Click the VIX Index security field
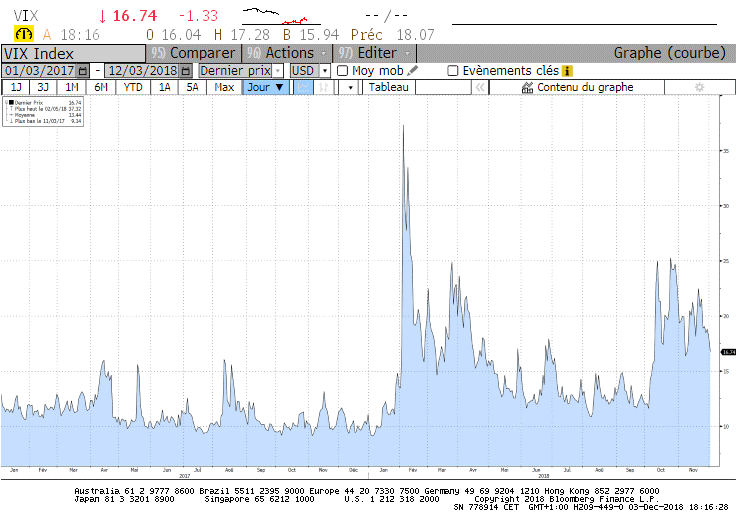The image size is (736, 530). pos(73,54)
